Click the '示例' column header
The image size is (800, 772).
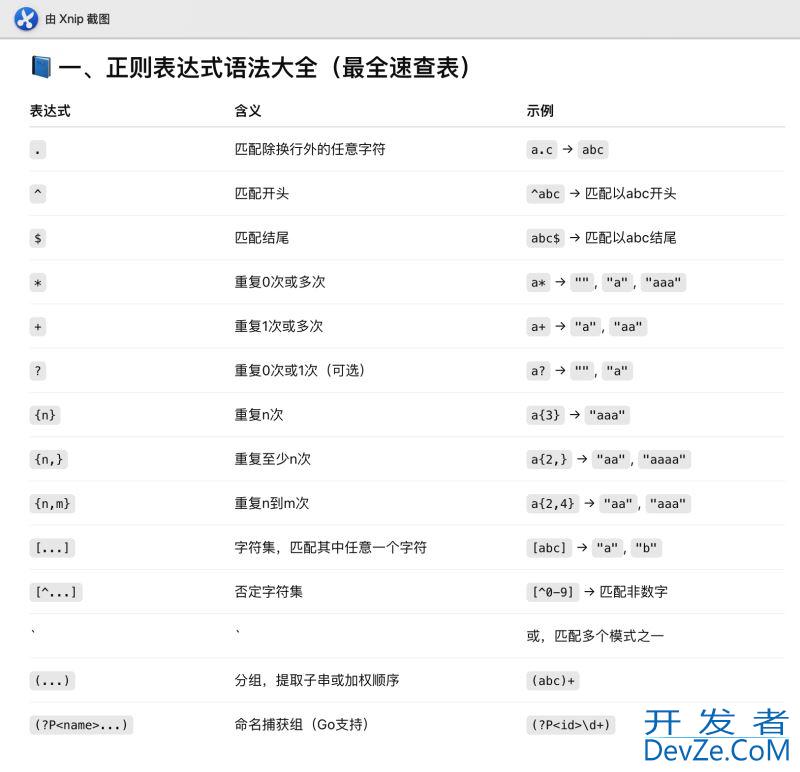click(540, 111)
